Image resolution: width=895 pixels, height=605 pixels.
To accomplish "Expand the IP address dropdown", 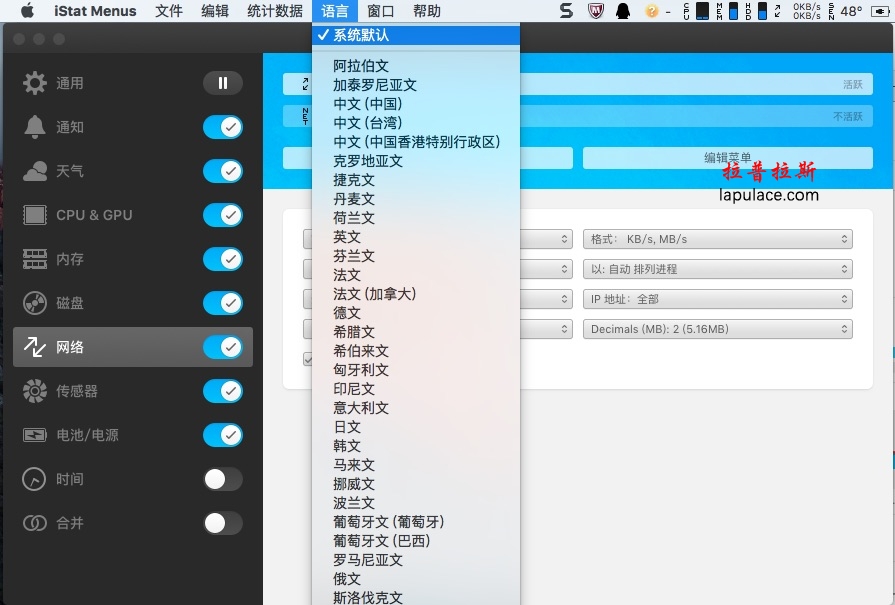I will (717, 299).
